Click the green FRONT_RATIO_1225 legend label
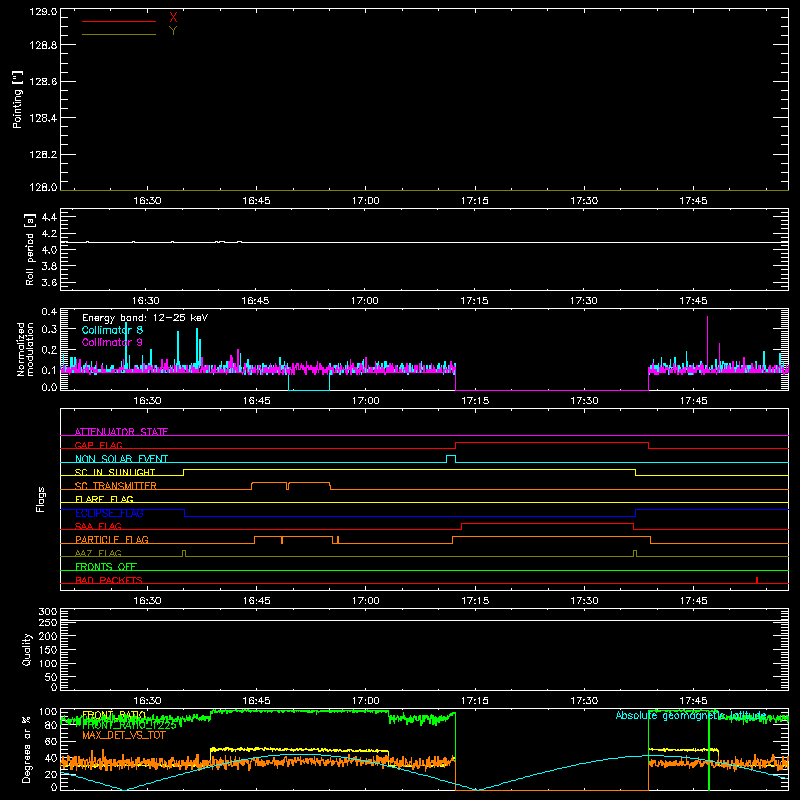This screenshot has height=800, width=800. pyautogui.click(x=129, y=726)
